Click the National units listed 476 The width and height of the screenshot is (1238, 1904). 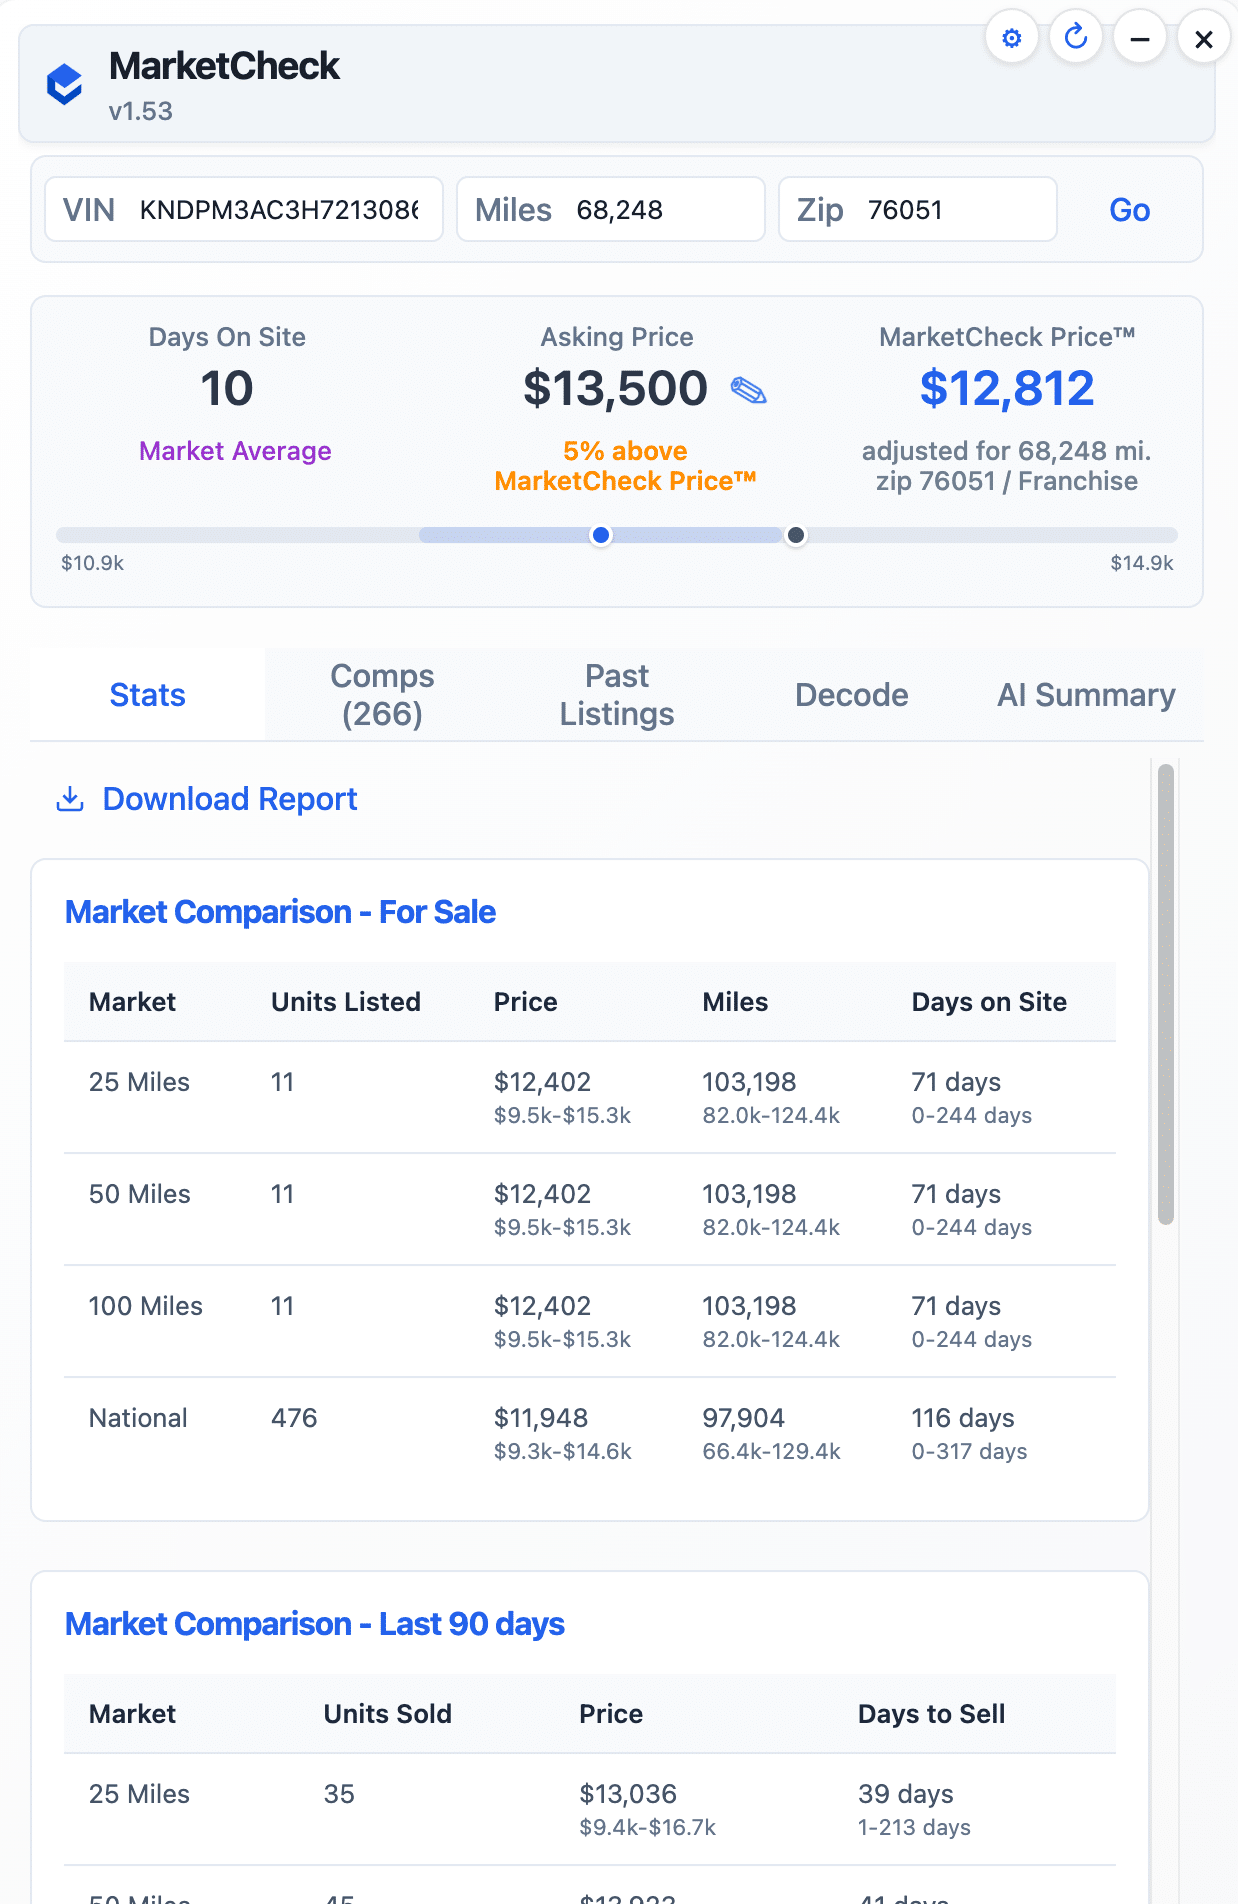[294, 1418]
